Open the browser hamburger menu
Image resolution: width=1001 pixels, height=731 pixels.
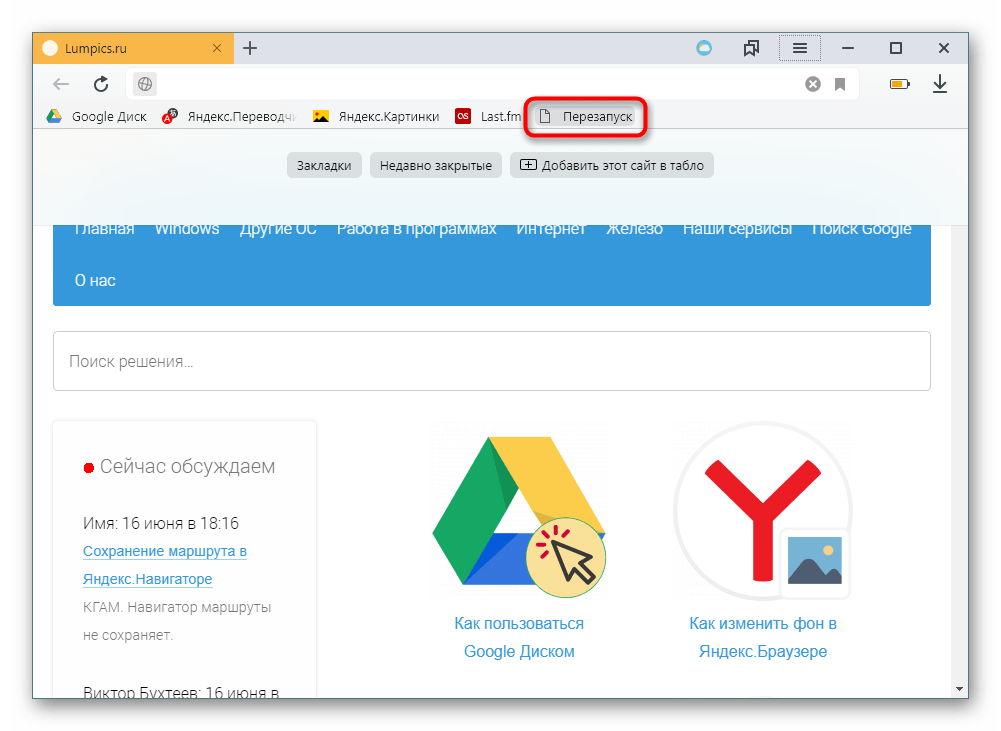(x=800, y=48)
